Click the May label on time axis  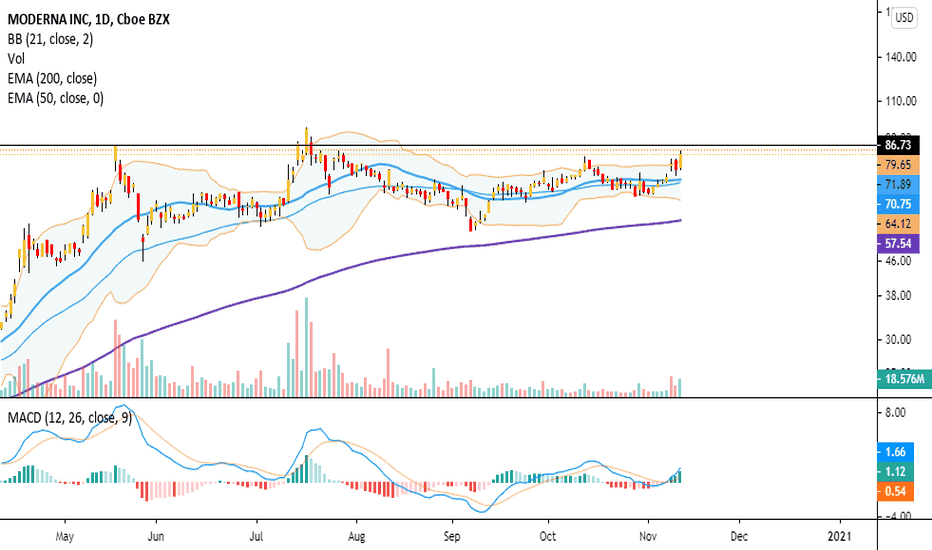click(x=64, y=536)
